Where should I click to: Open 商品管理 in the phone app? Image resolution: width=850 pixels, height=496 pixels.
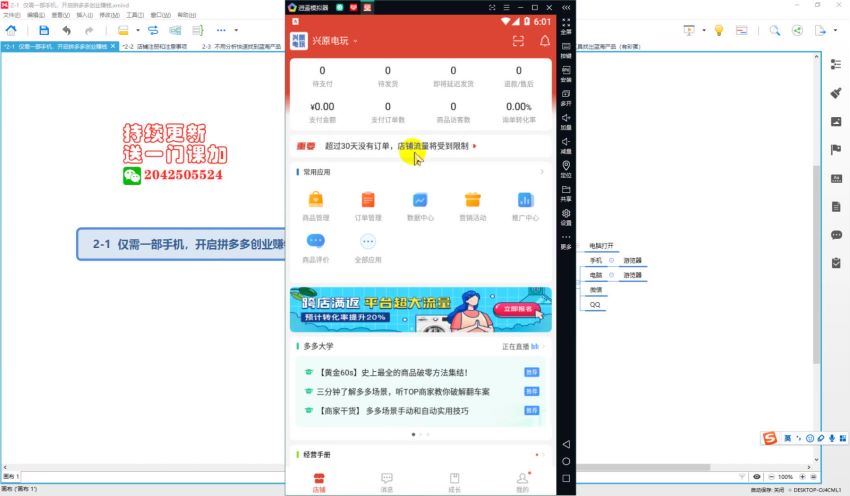(315, 206)
